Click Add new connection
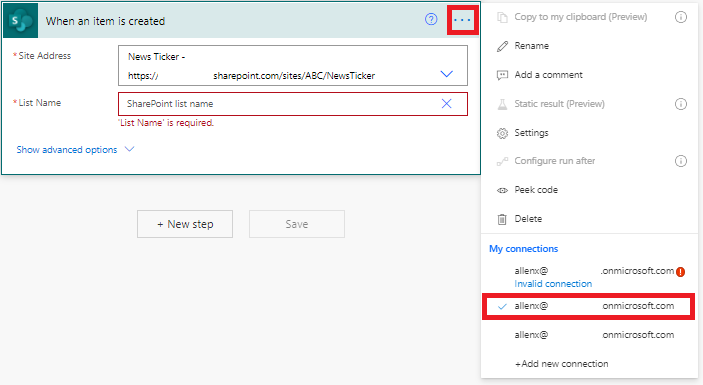 [561, 364]
